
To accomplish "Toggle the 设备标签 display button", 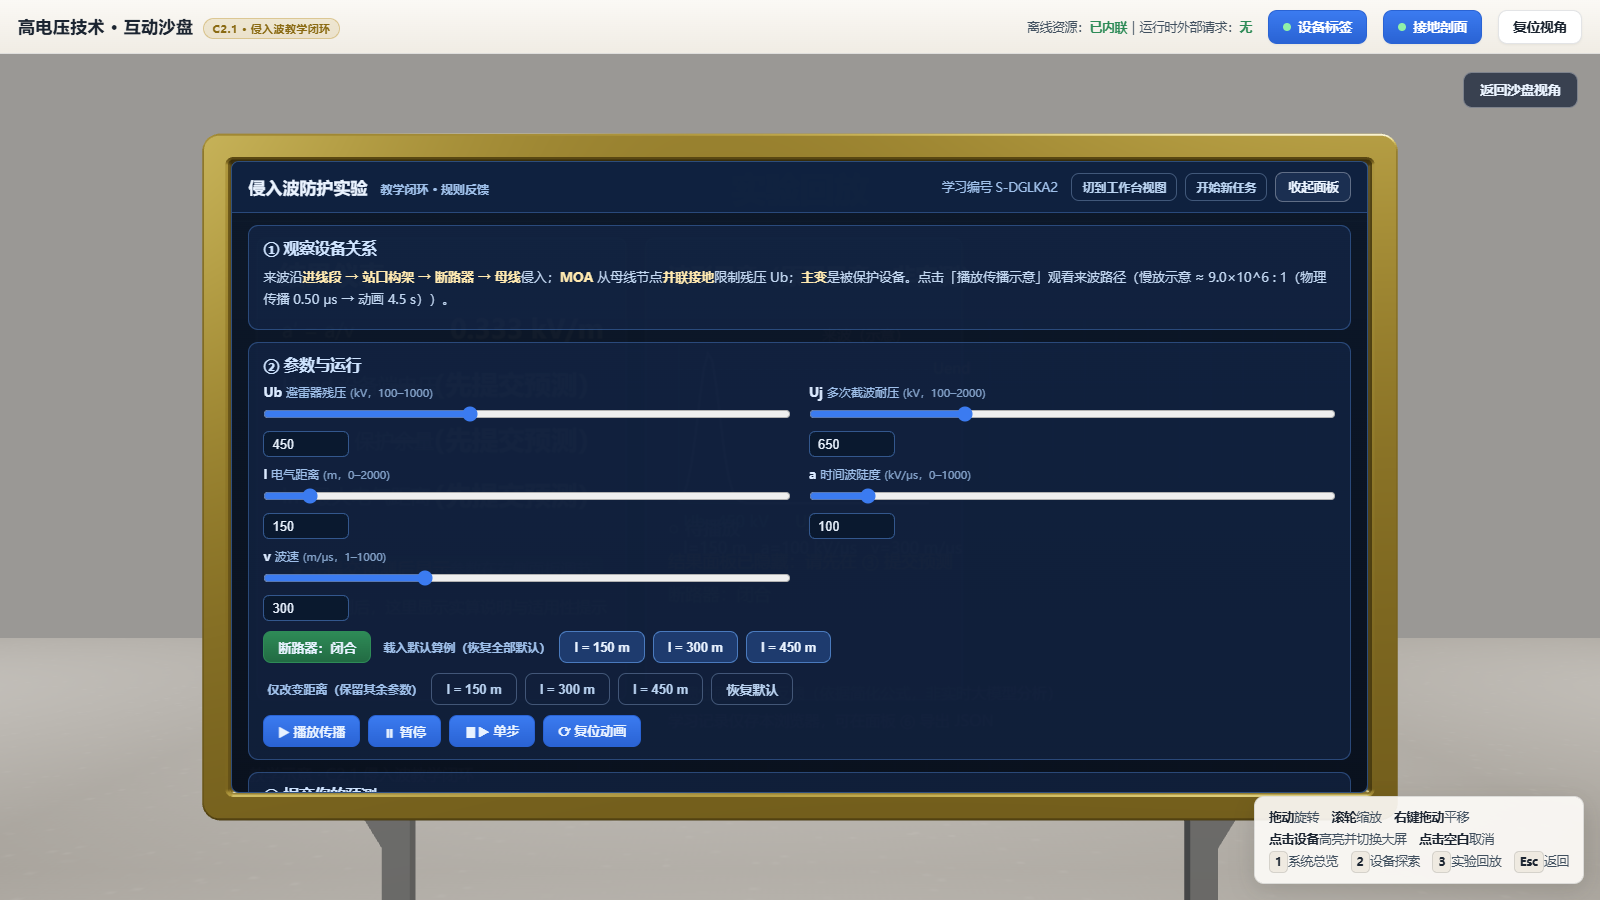I will pyautogui.click(x=1317, y=27).
